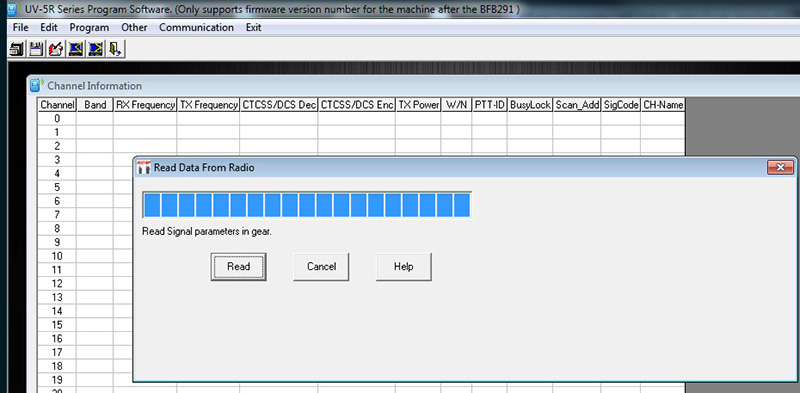This screenshot has height=393, width=800.
Task: Click the Read button in the dialog
Action: 238,266
